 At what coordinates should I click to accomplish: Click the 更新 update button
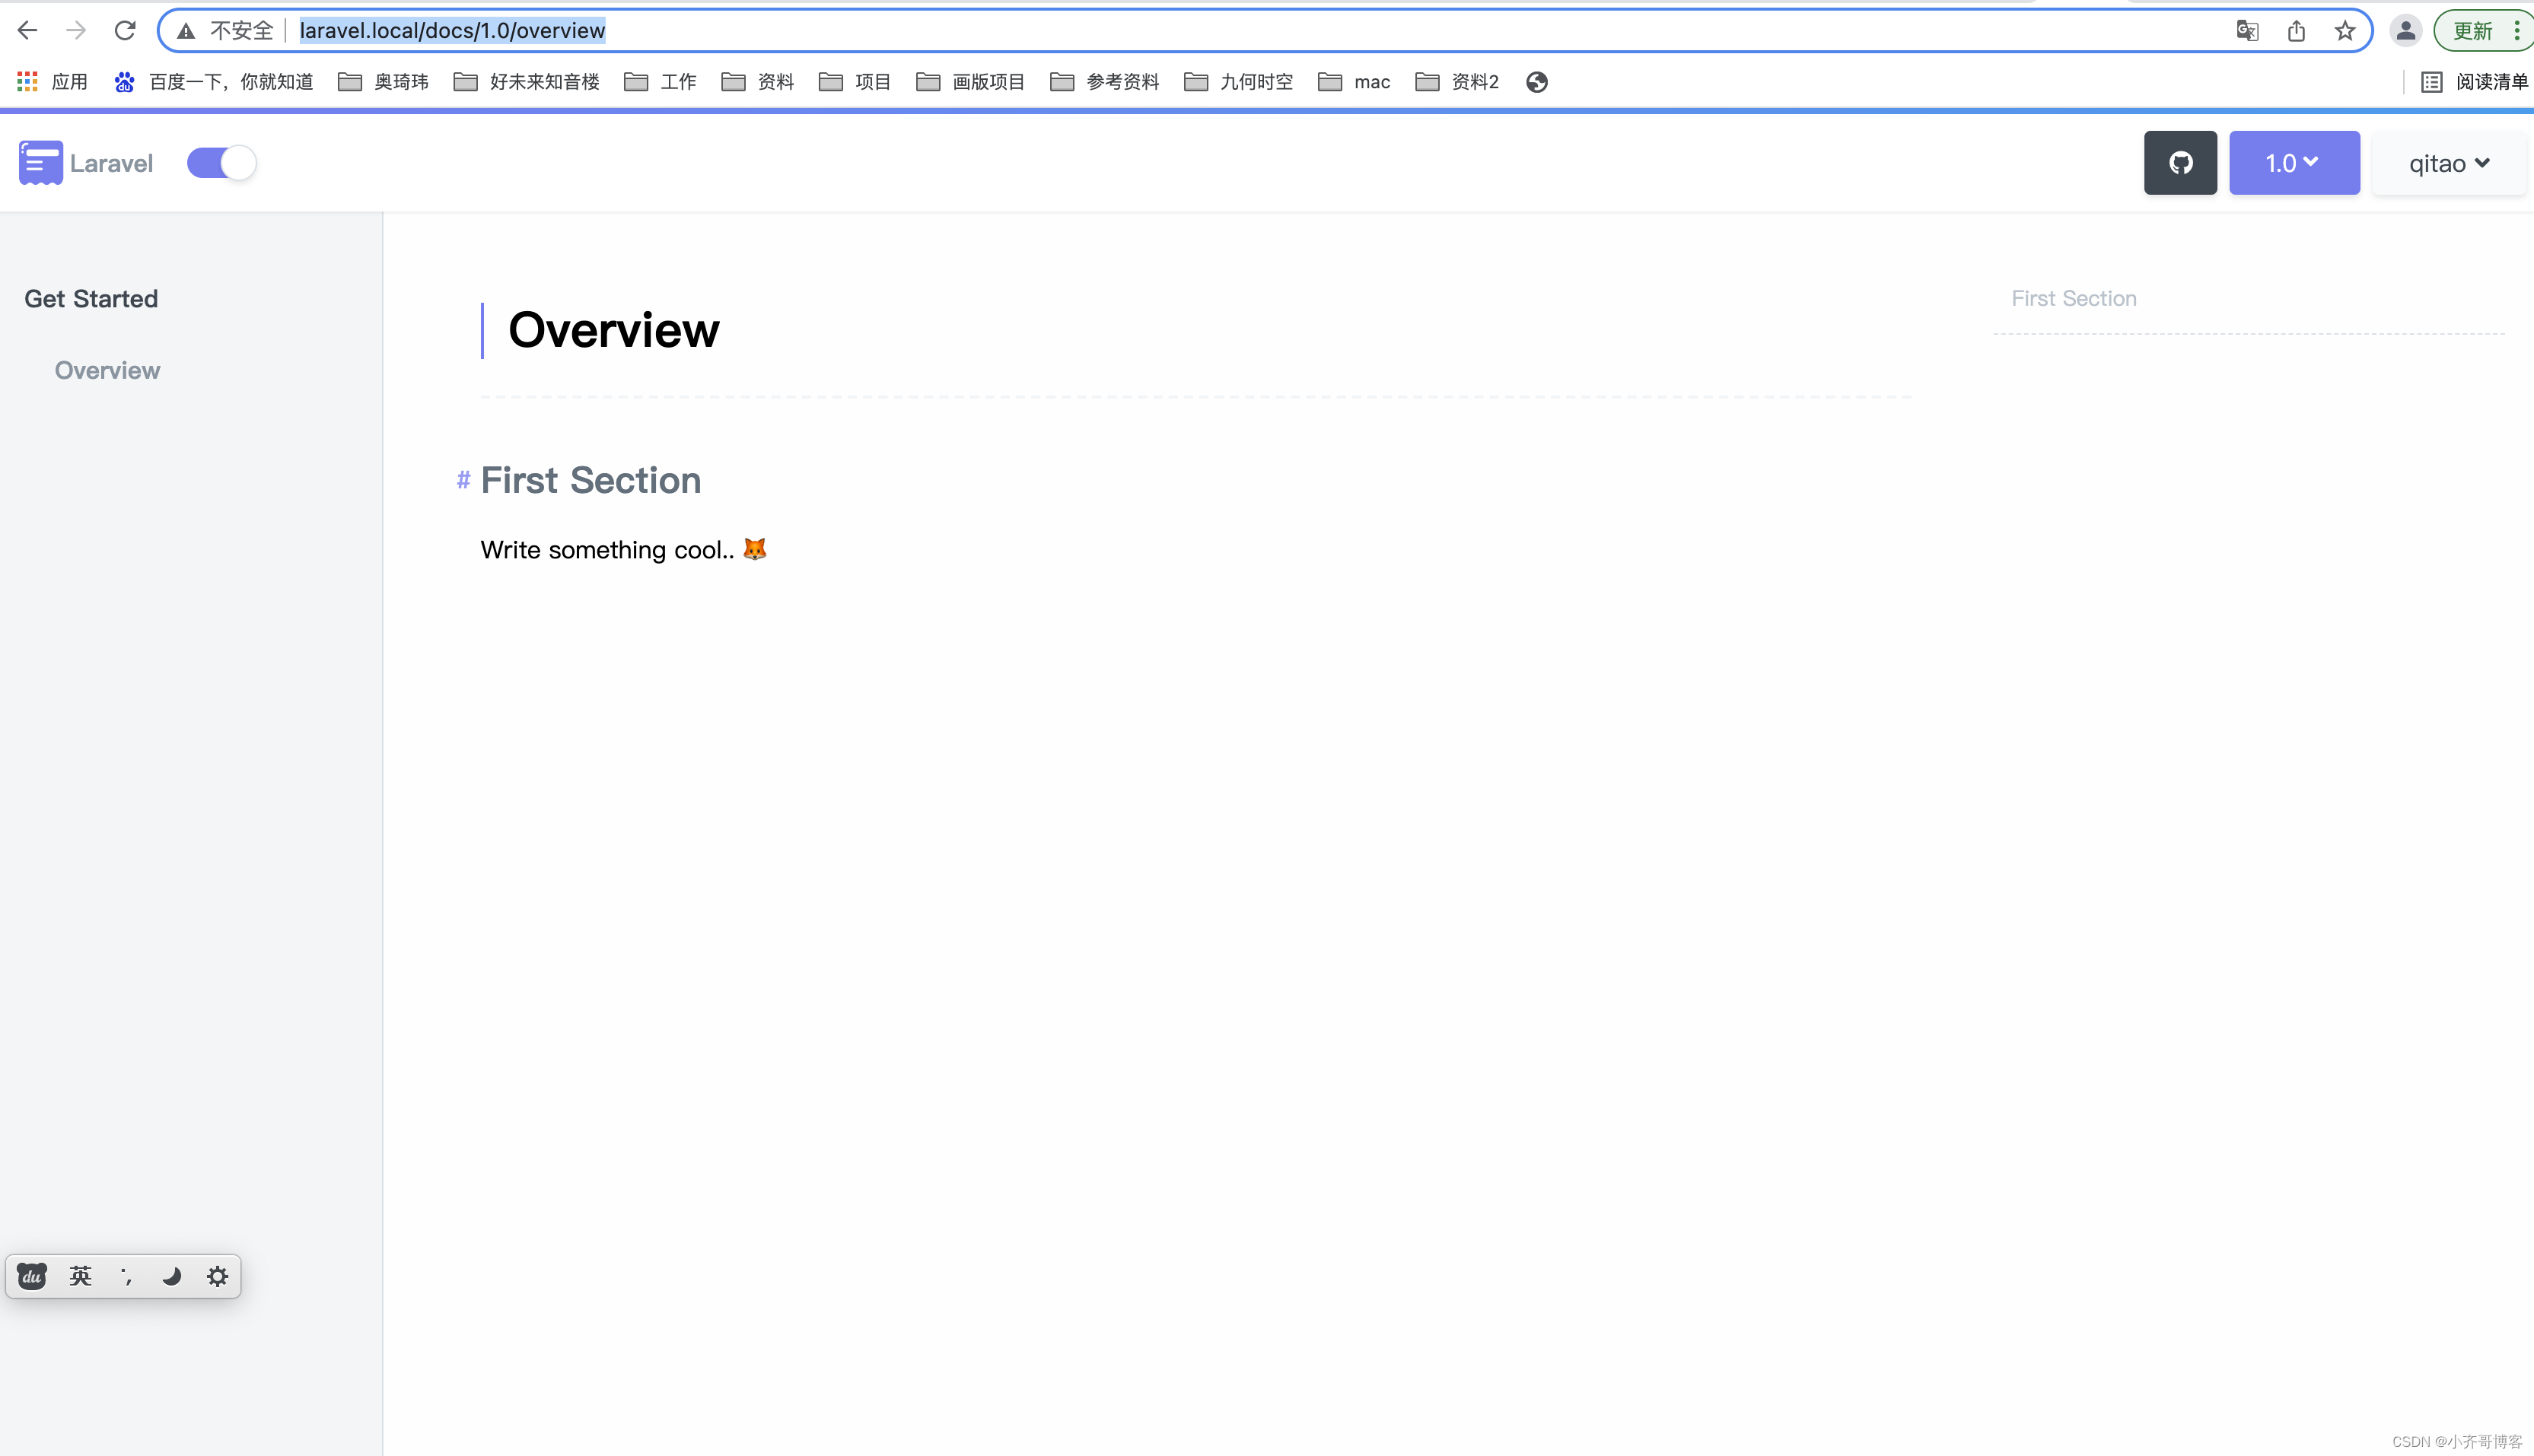[2472, 31]
